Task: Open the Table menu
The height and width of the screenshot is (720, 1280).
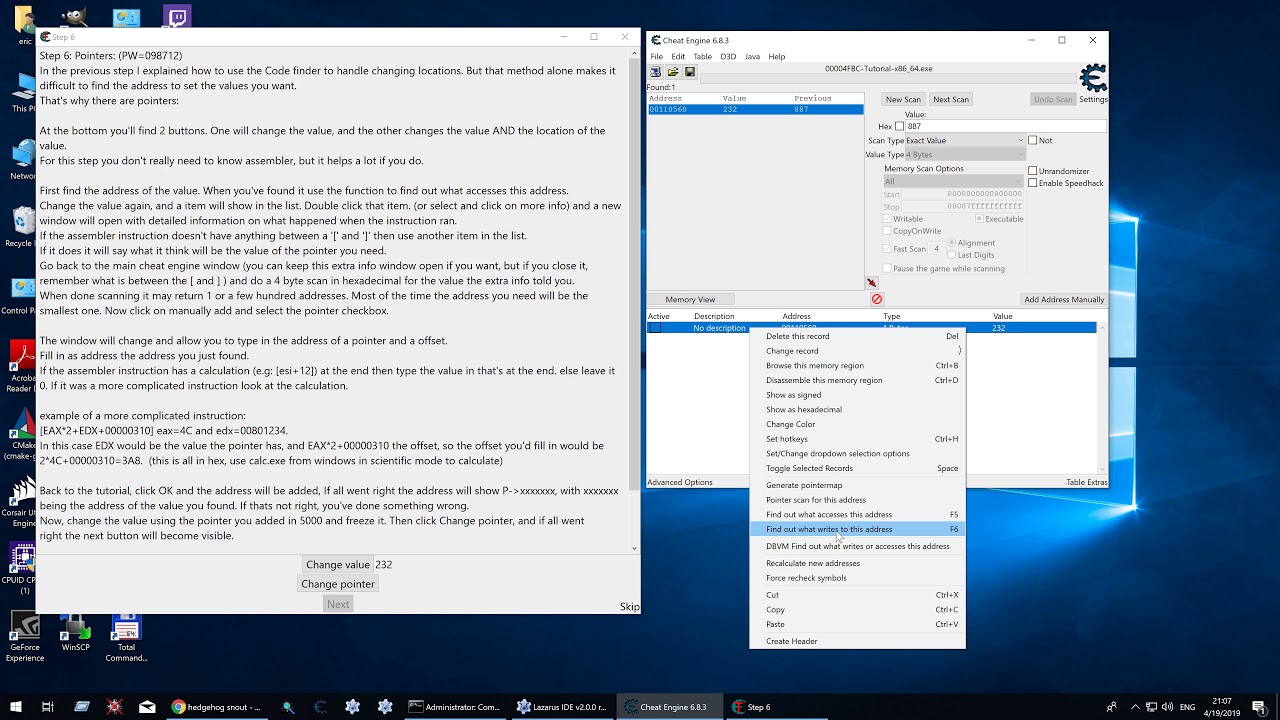Action: point(703,56)
